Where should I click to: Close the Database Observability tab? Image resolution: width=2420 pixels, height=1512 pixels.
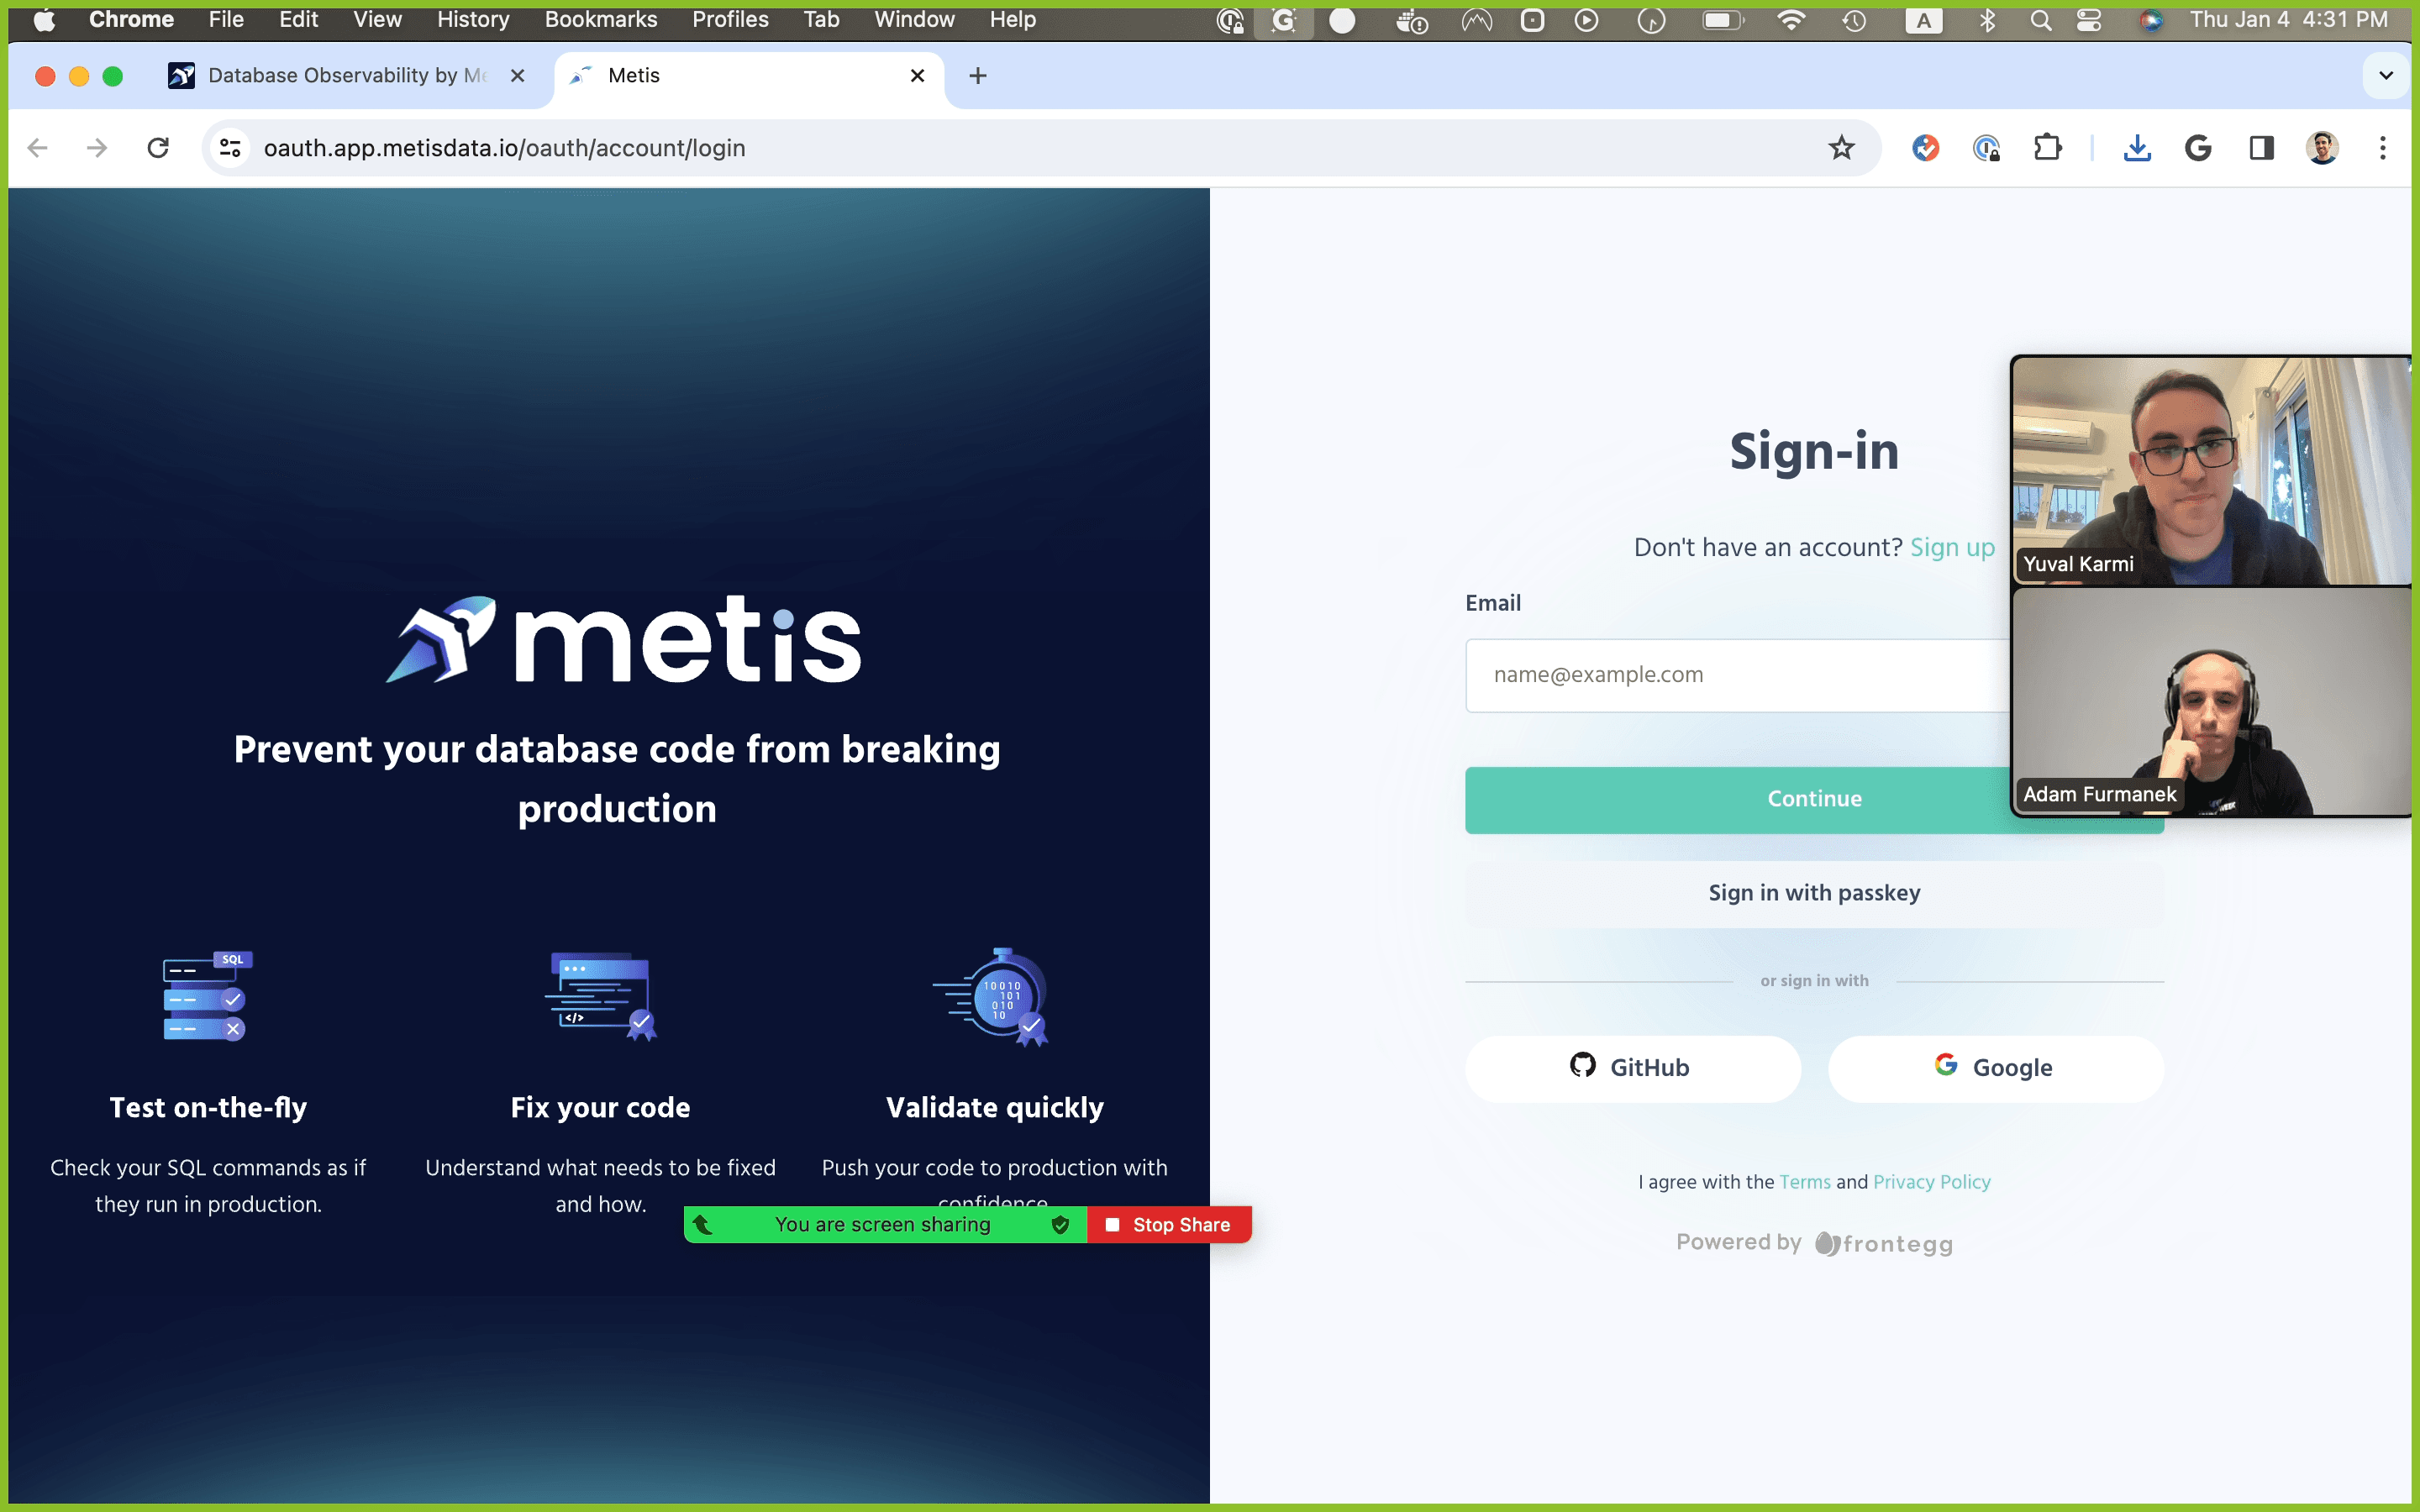coord(517,76)
